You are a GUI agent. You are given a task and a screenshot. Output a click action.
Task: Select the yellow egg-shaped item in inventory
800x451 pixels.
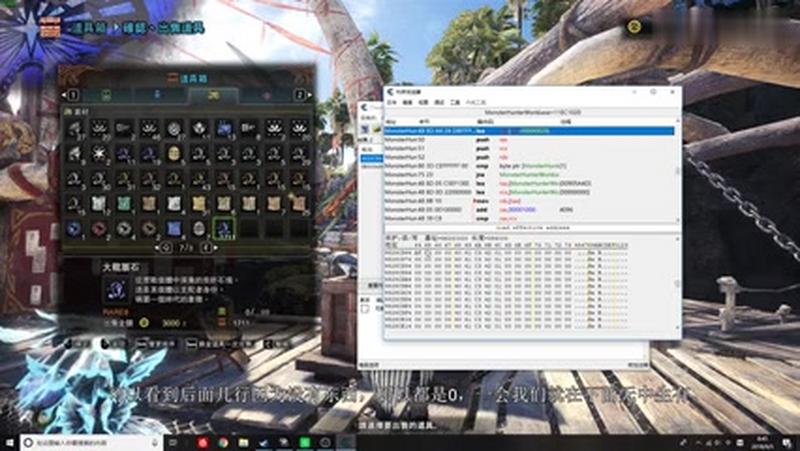click(174, 153)
